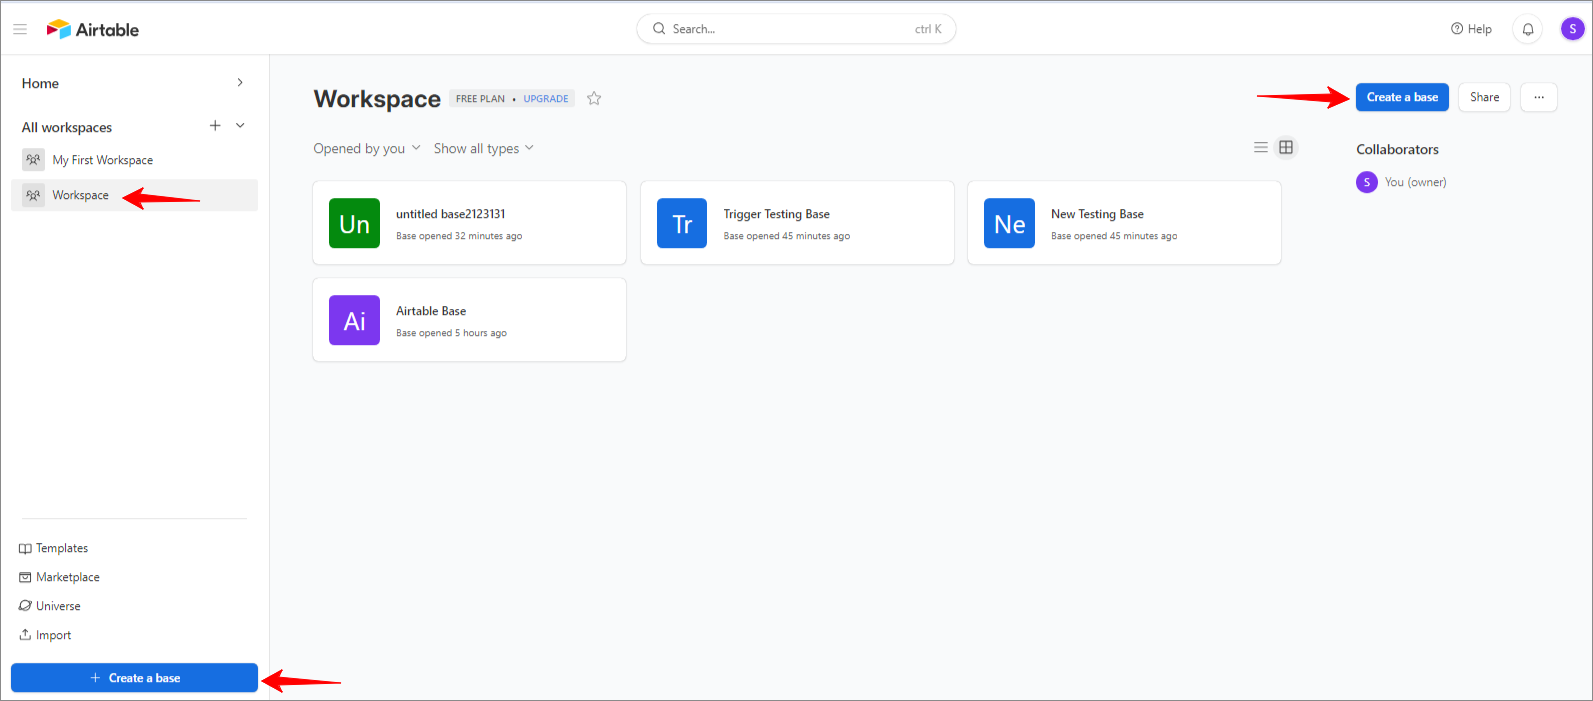
Task: Click Base opened 32 minutes ago text
Action: (459, 236)
